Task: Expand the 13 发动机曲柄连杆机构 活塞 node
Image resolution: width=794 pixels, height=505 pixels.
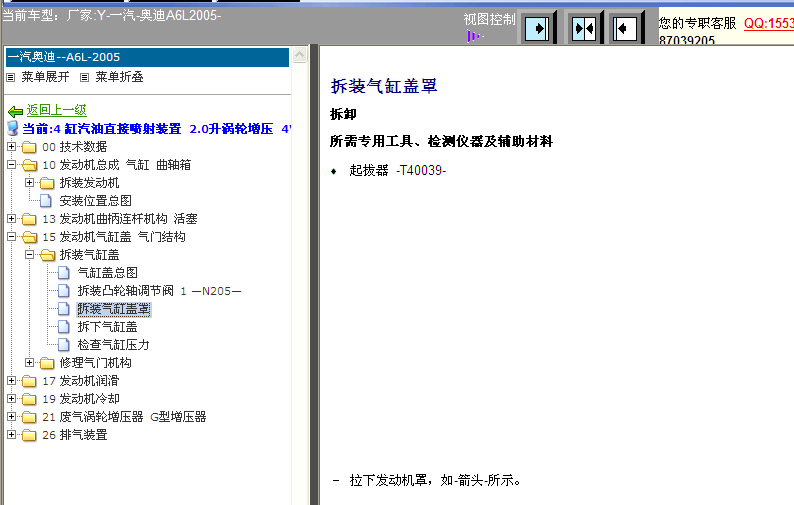Action: (x=11, y=218)
